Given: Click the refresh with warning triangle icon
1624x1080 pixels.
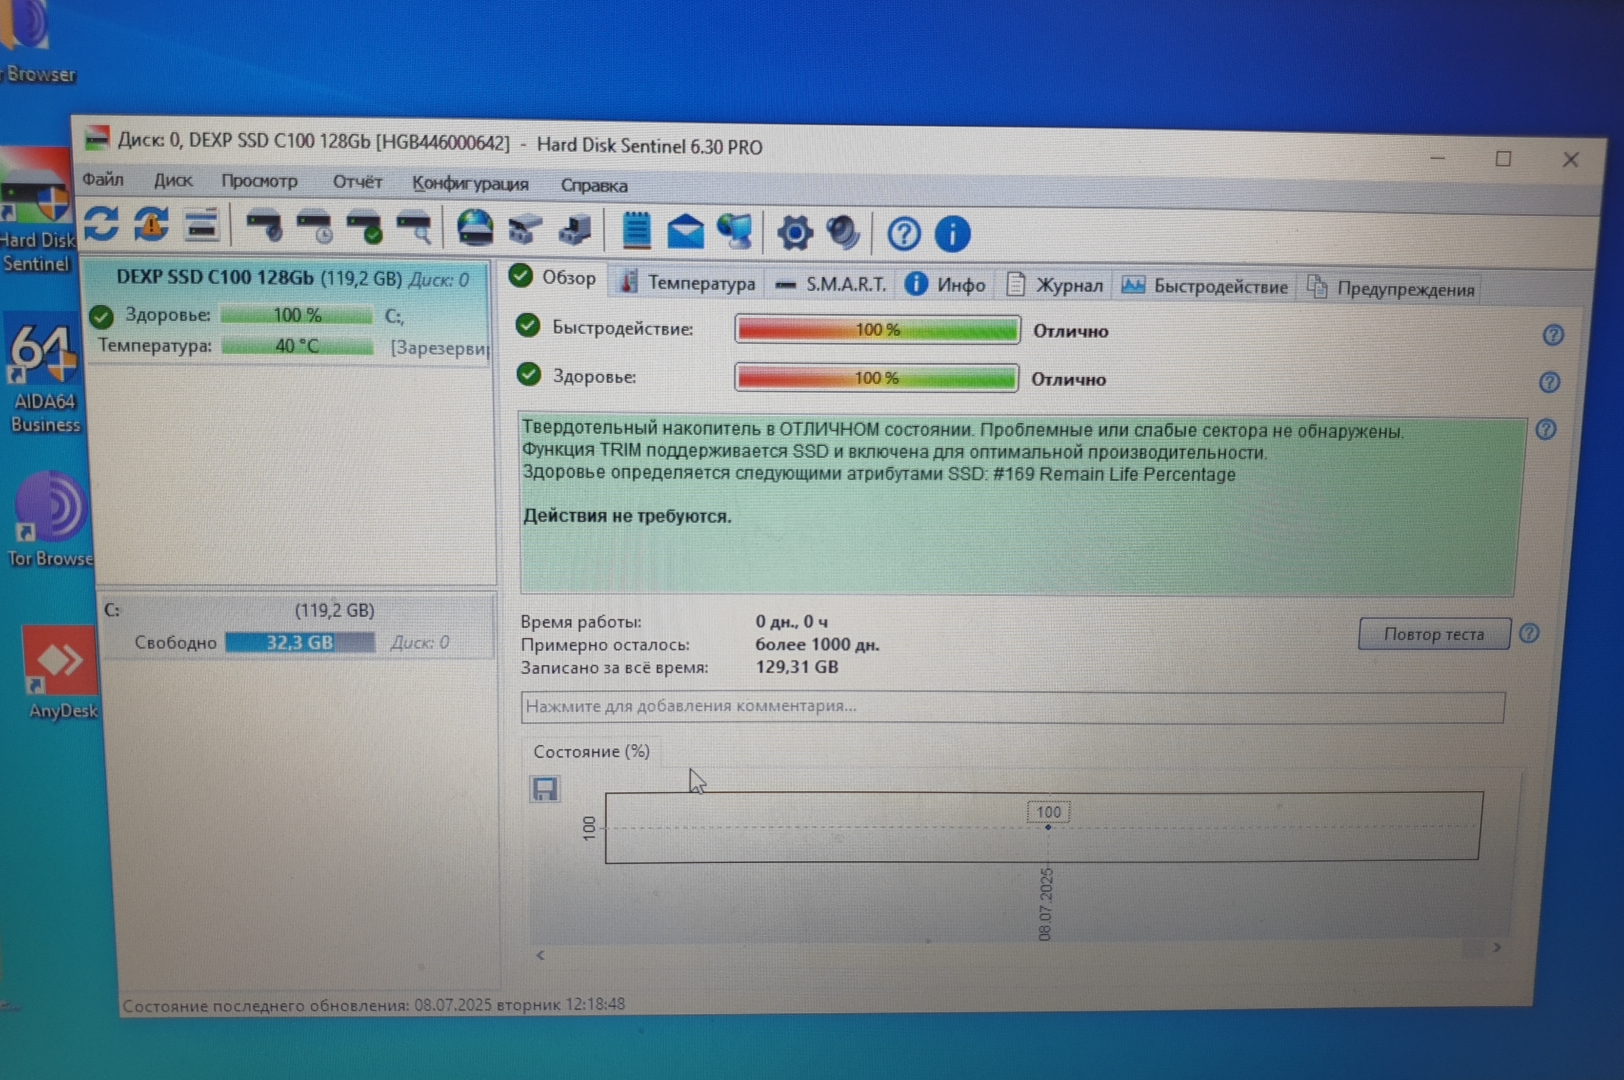Looking at the screenshot, I should [x=151, y=225].
